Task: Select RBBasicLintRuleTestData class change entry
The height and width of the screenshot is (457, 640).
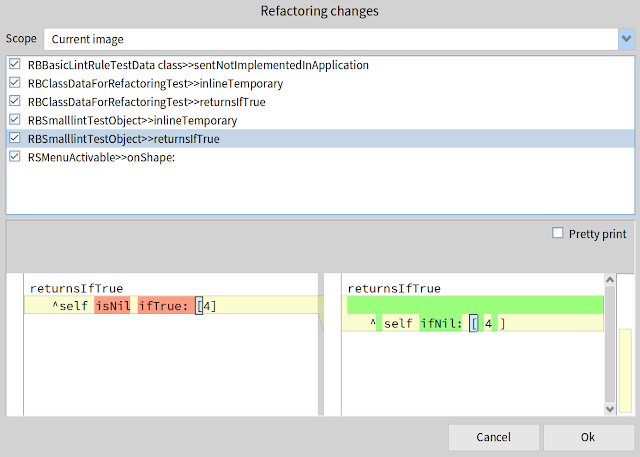Action: click(195, 65)
